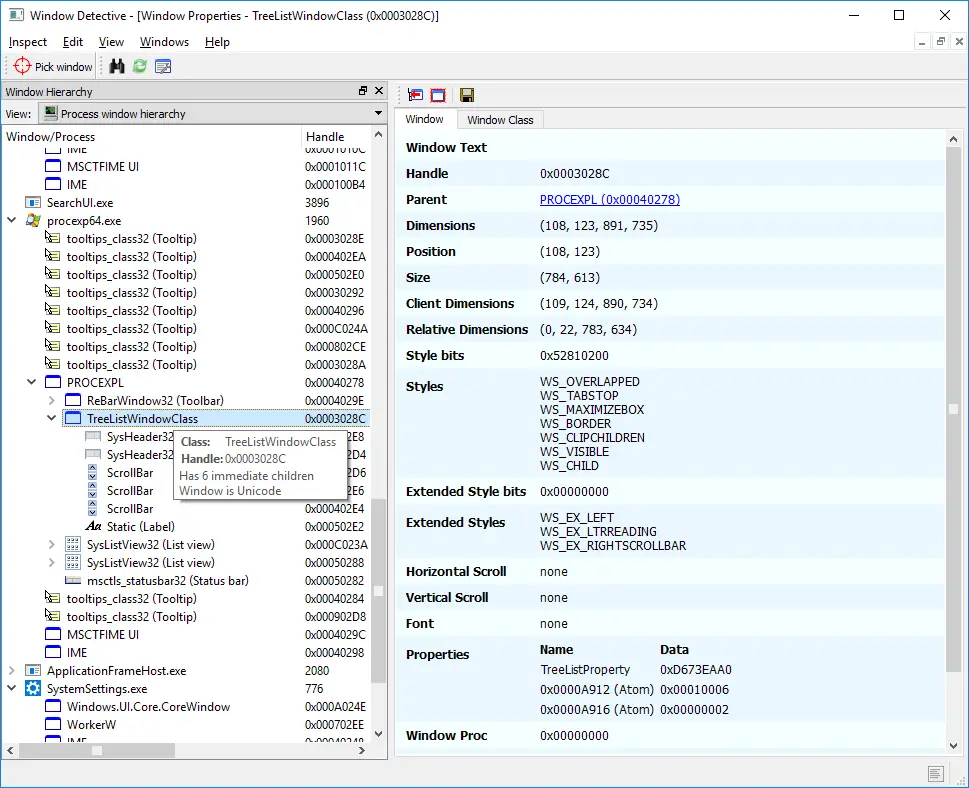
Task: Click locate-in-hierarchy icon with red arrow
Action: 416,95
